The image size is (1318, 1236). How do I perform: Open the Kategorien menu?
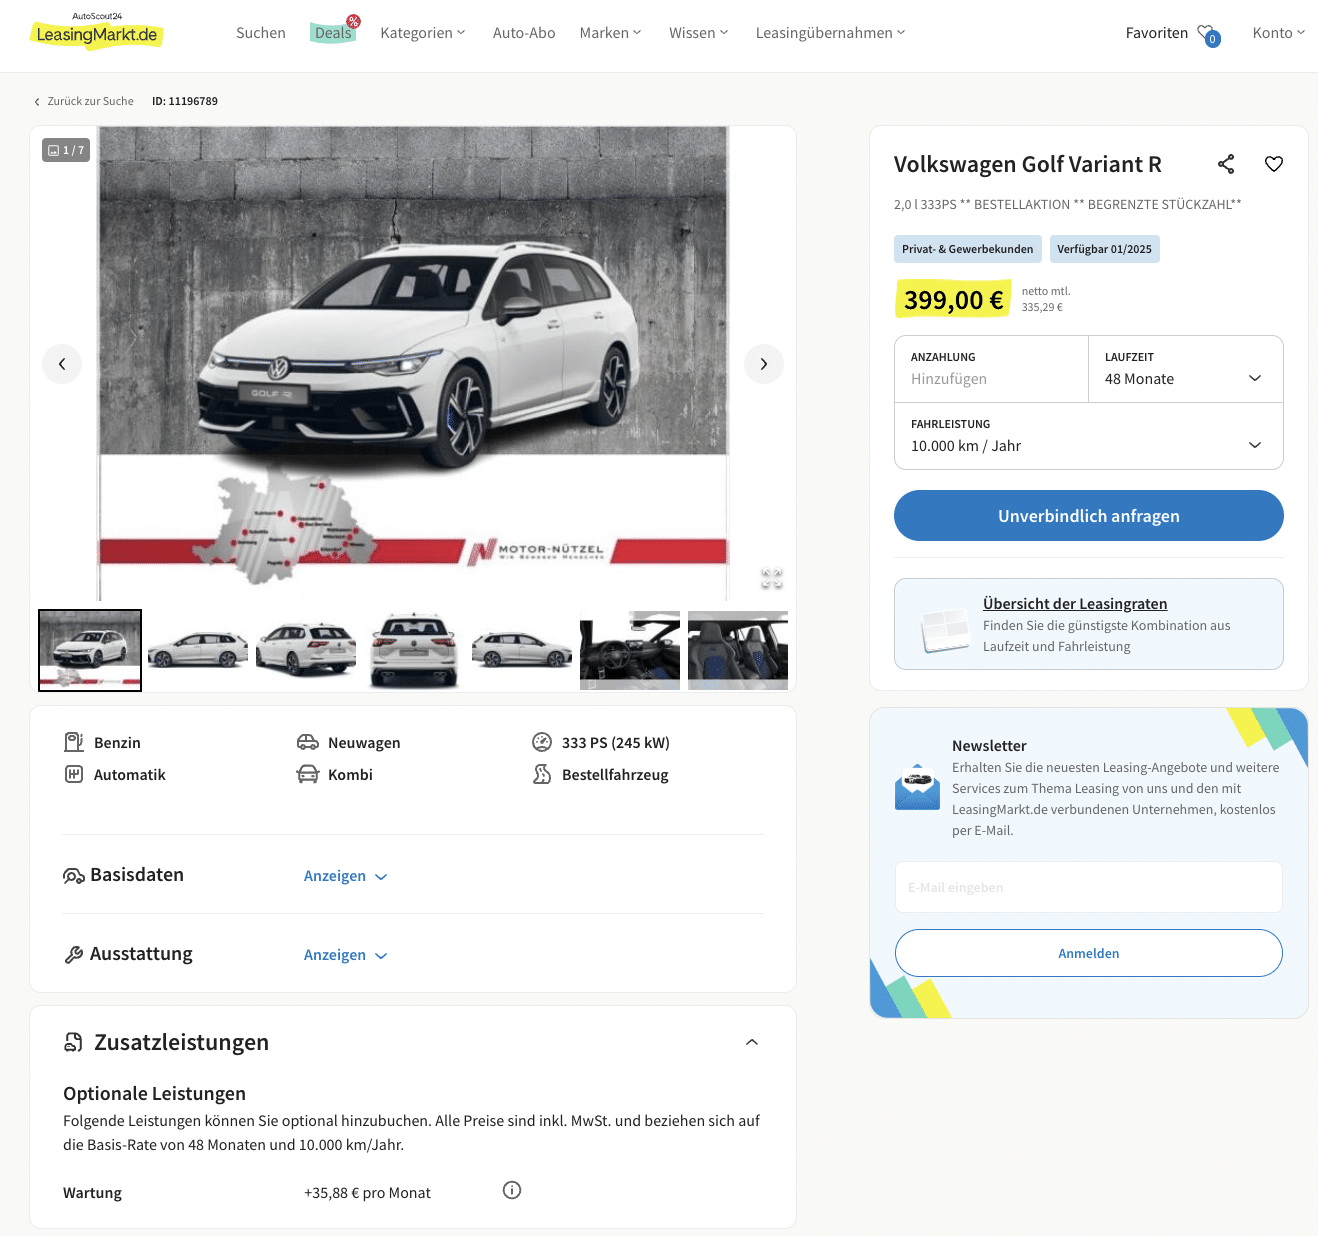pyautogui.click(x=423, y=33)
